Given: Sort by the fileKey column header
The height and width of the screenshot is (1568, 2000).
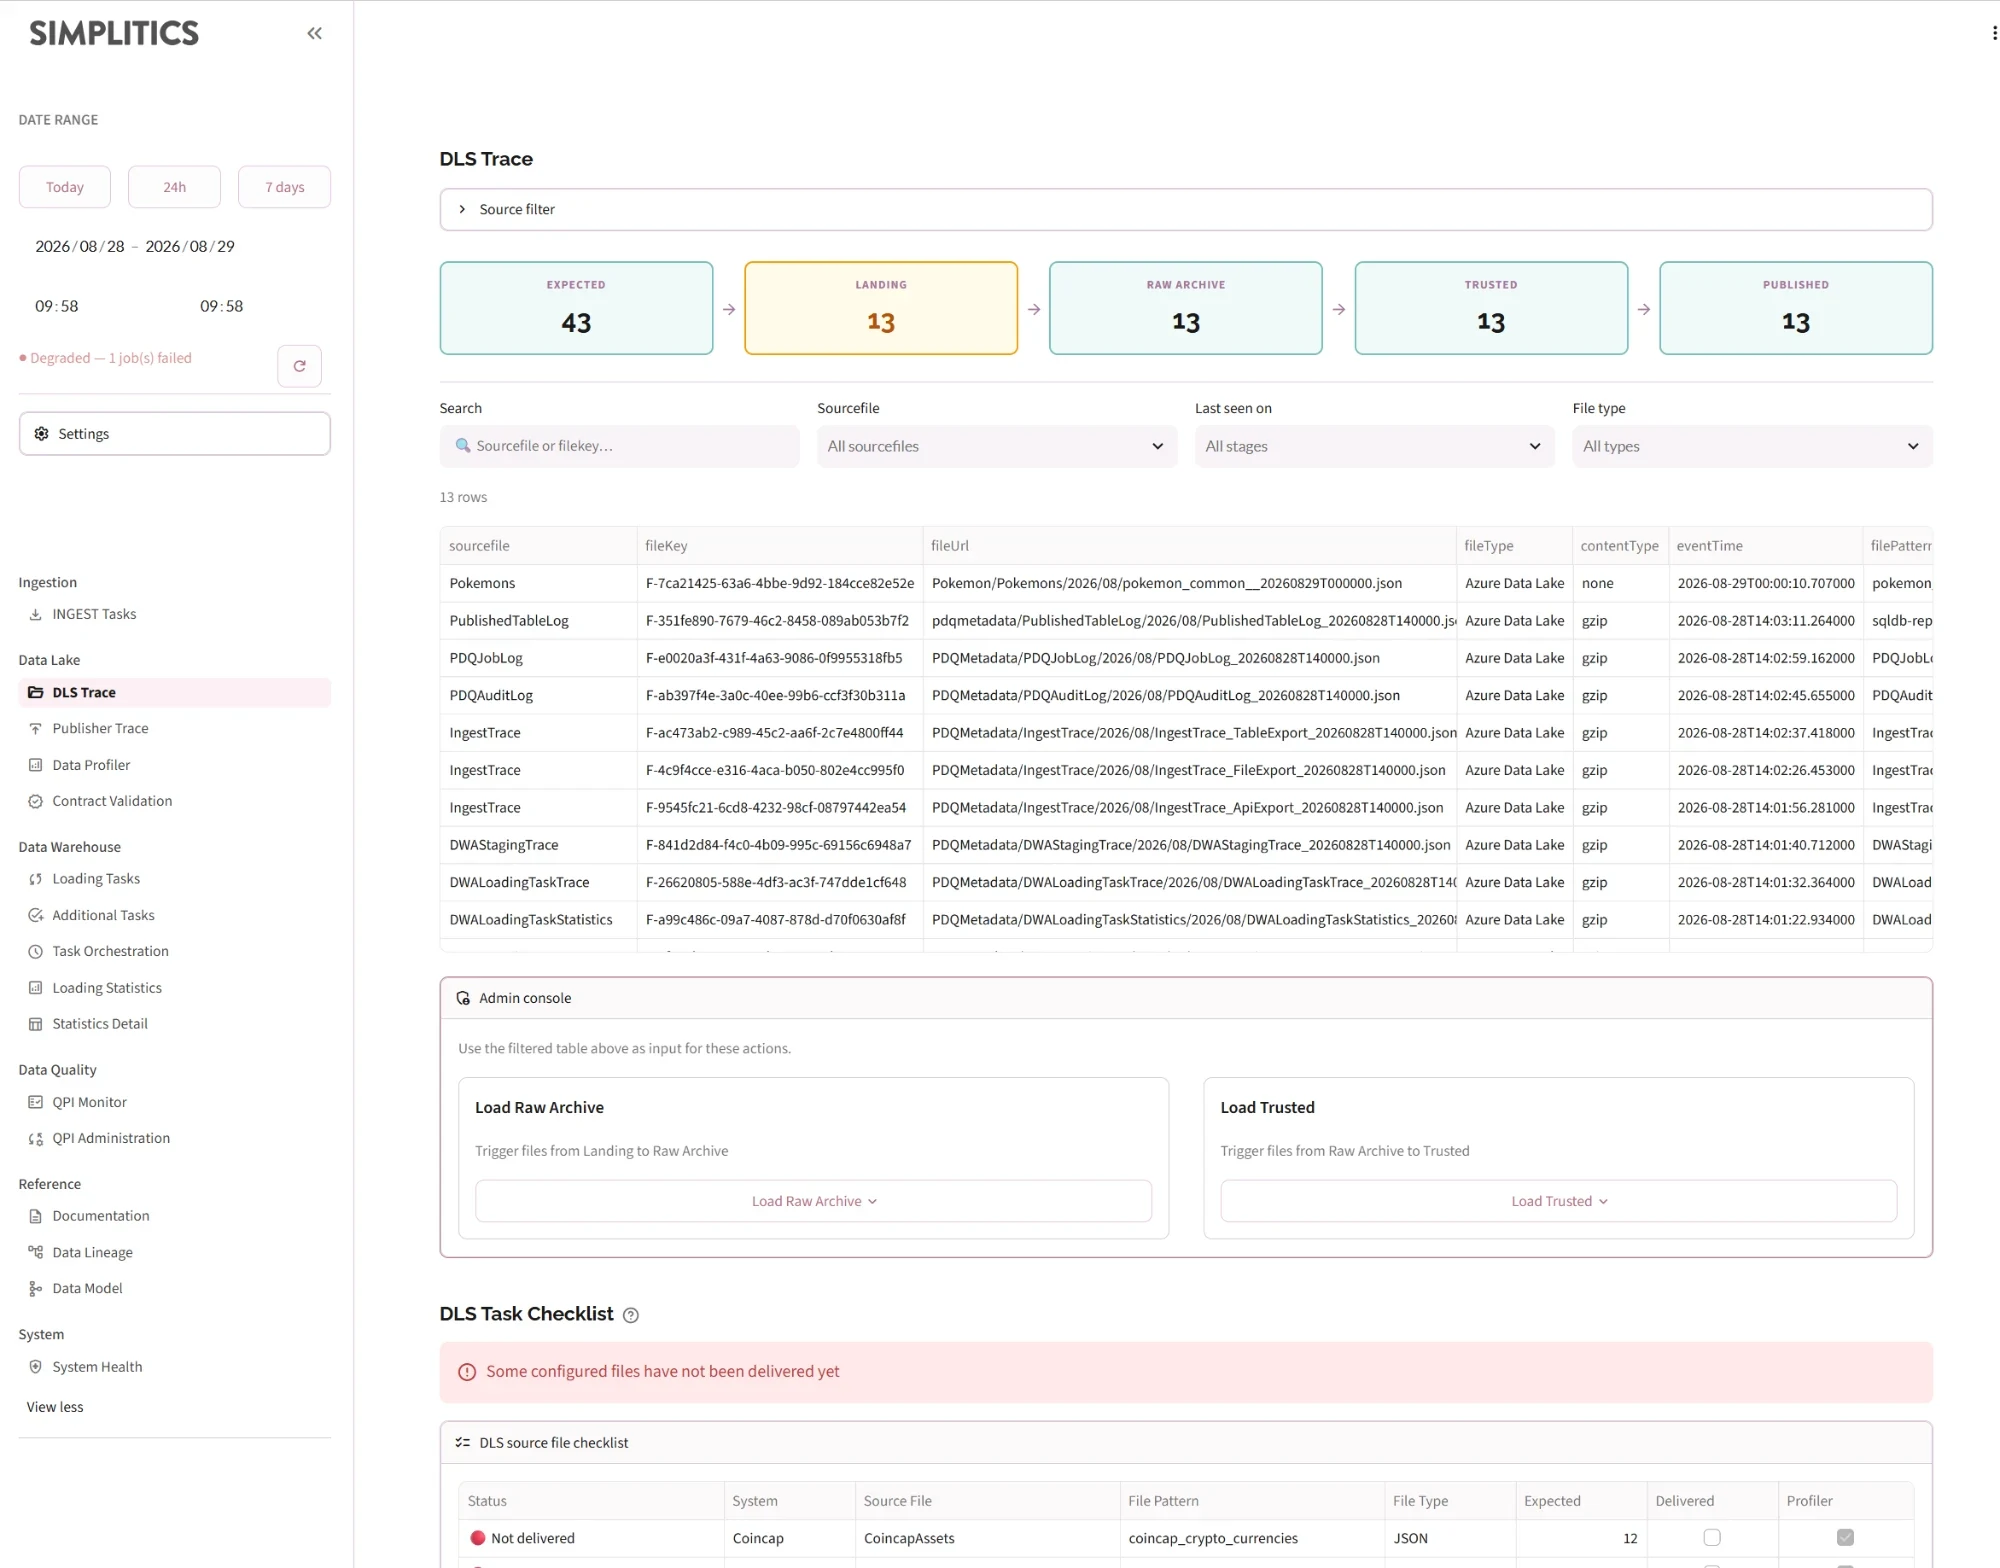Looking at the screenshot, I should [780, 546].
